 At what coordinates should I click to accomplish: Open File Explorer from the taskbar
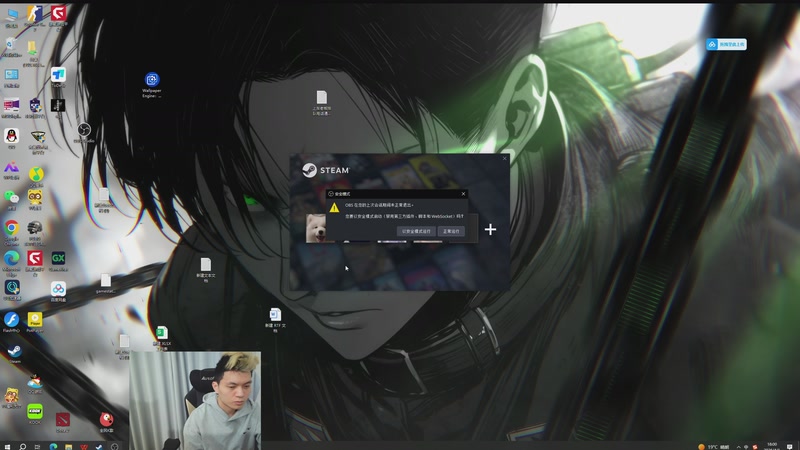pos(68,446)
